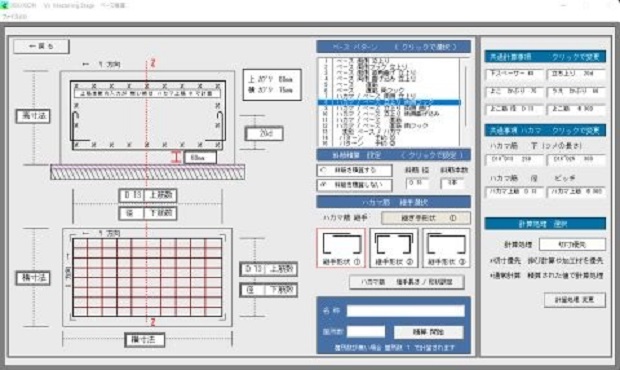Select 継手形状 ① joint shape thumbnail
The height and width of the screenshot is (370, 620).
(341, 248)
